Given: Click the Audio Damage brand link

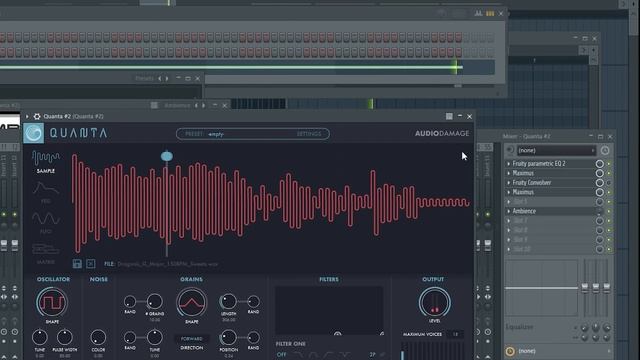Looking at the screenshot, I should tap(442, 133).
